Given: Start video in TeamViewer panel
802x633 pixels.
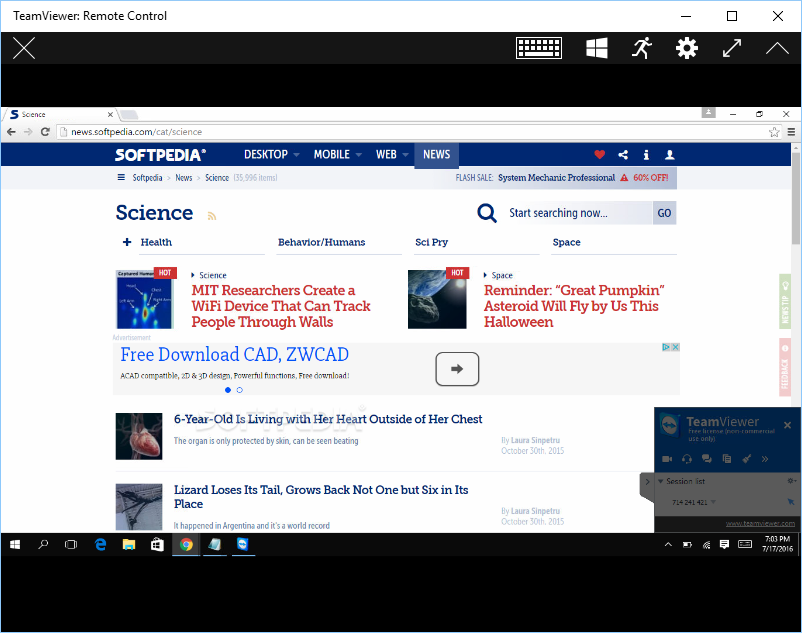Looking at the screenshot, I should pyautogui.click(x=667, y=459).
